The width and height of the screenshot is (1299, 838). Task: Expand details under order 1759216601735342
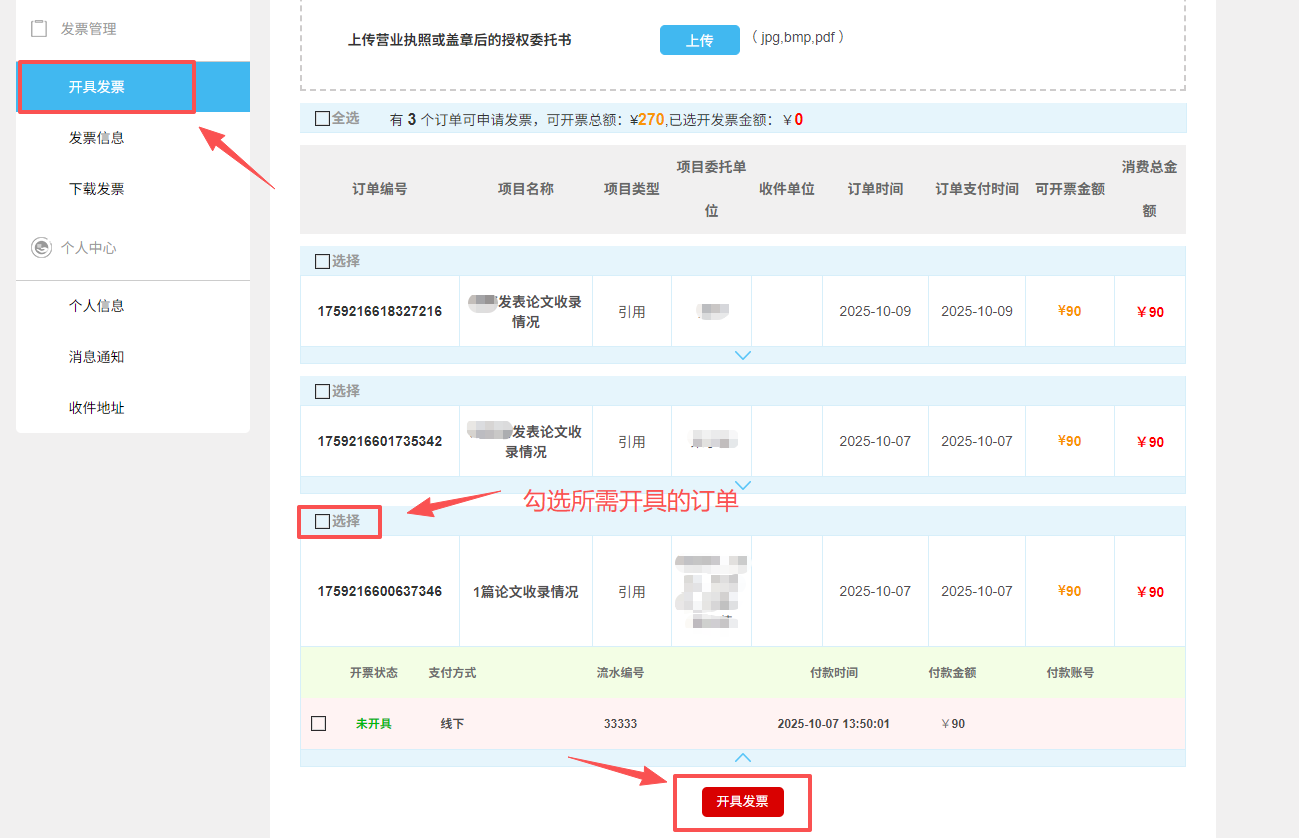coord(742,485)
